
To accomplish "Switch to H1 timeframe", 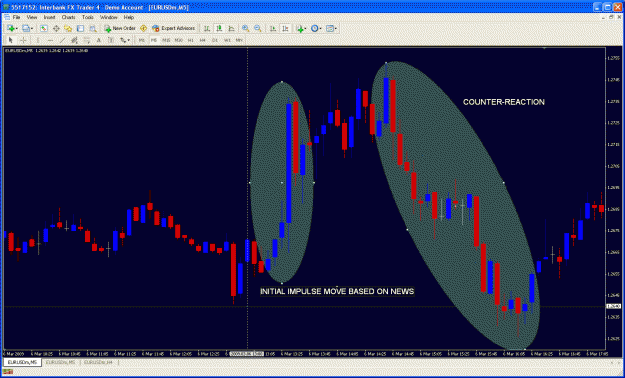I will tap(191, 40).
